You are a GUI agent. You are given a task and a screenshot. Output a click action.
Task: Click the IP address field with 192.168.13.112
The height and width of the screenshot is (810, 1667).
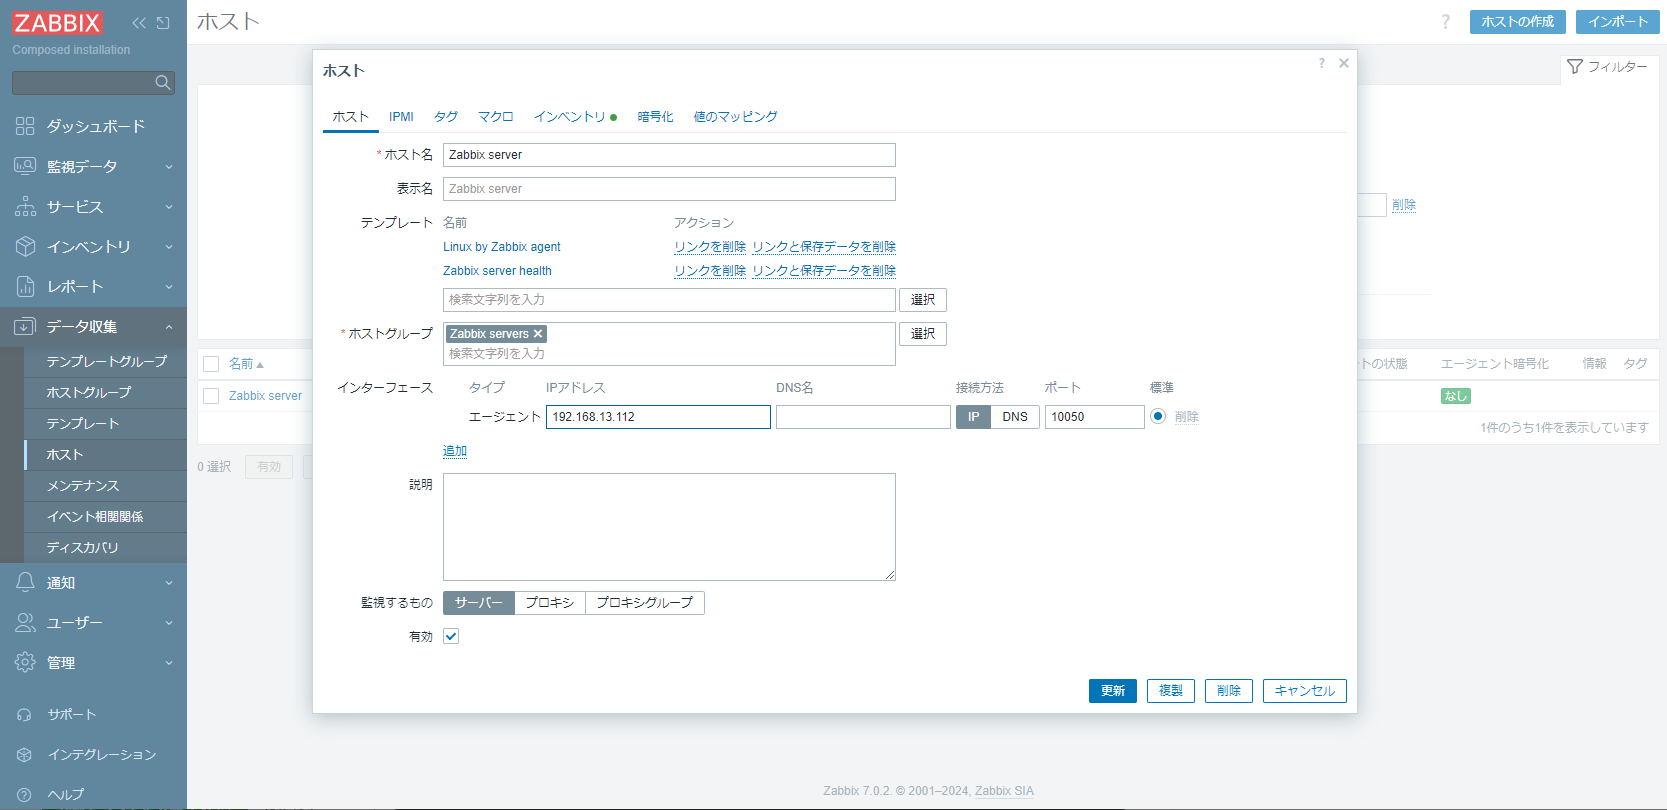point(658,417)
